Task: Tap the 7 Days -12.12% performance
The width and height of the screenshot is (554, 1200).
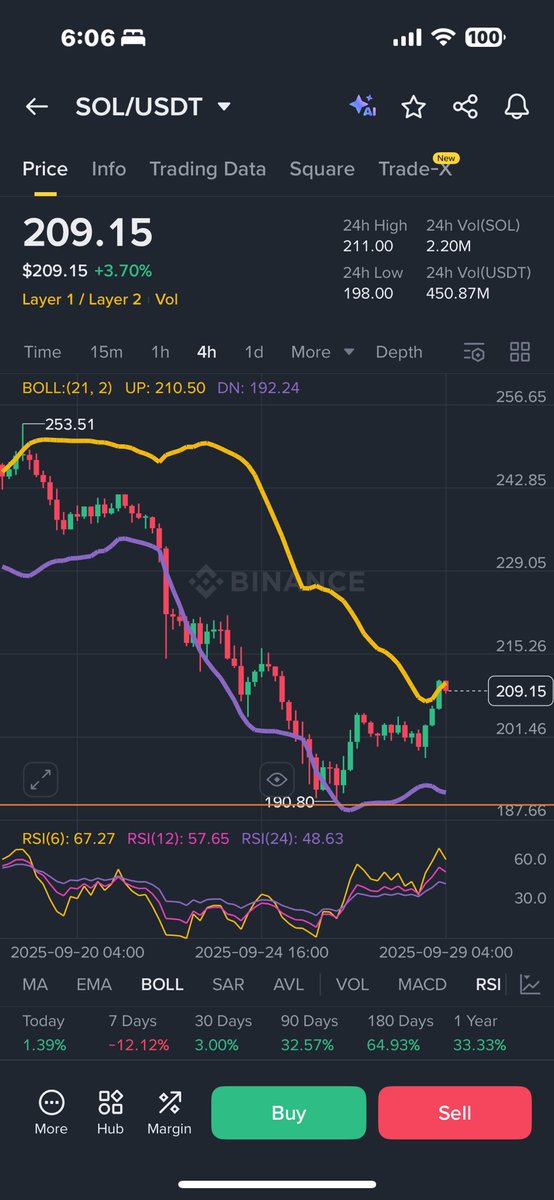Action: pos(139,1033)
